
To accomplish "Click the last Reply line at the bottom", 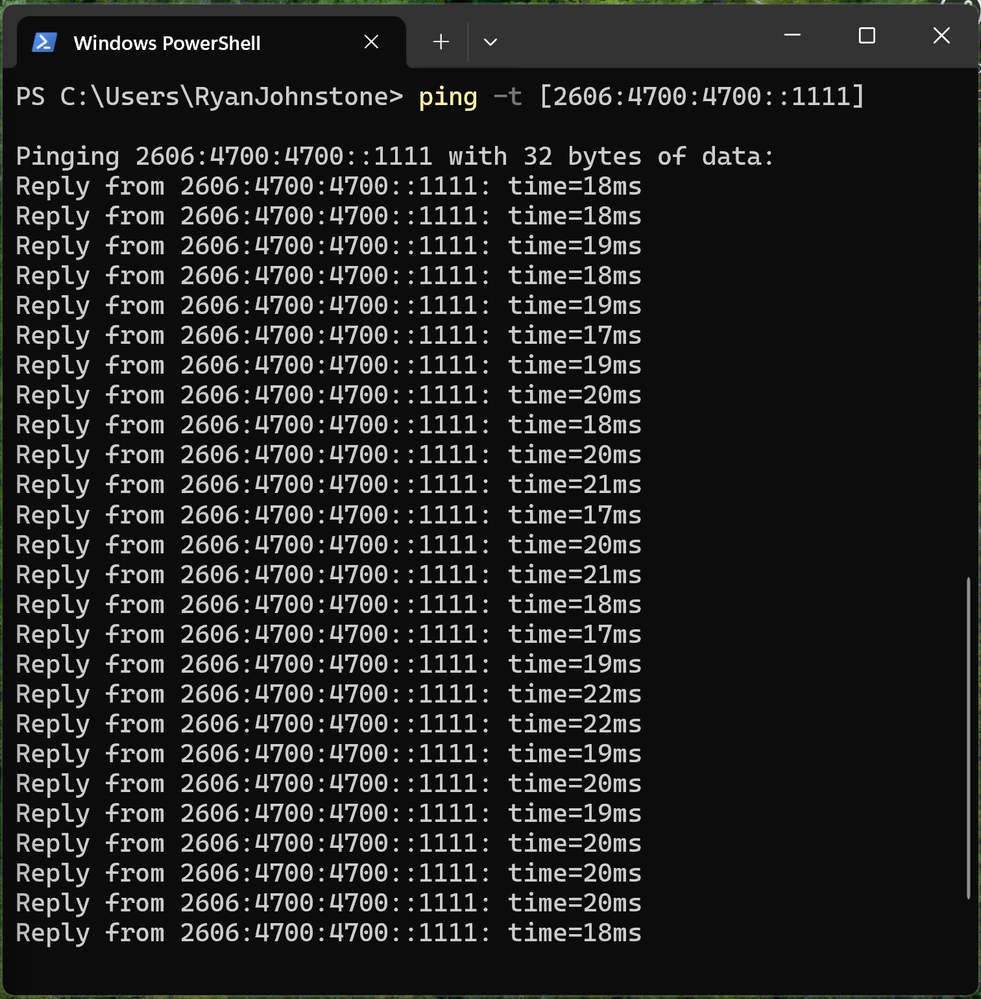I will pos(328,934).
